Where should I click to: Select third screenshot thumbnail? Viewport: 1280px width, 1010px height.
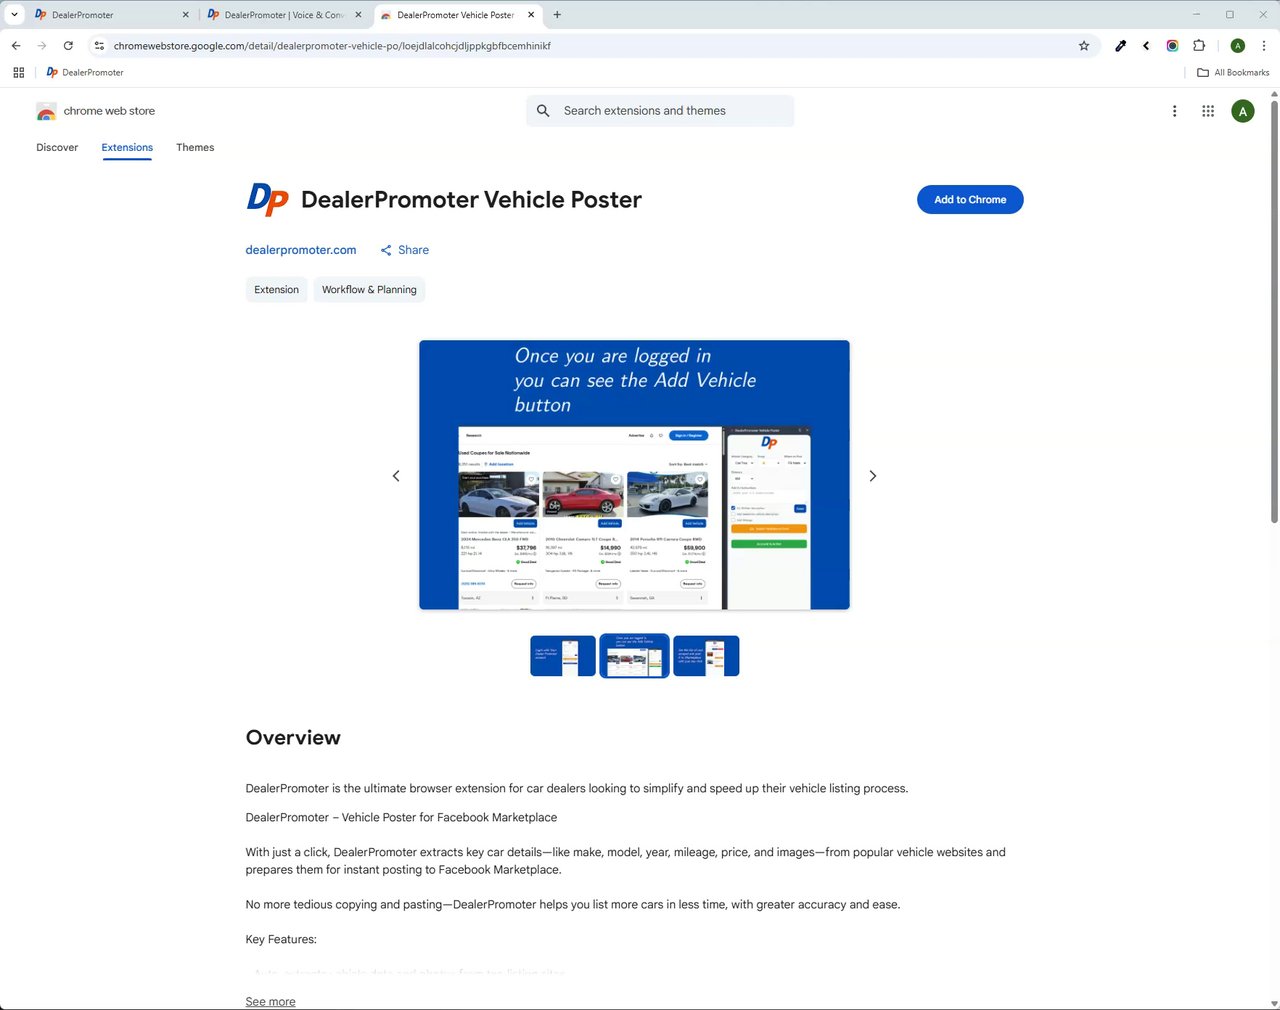[x=706, y=656]
